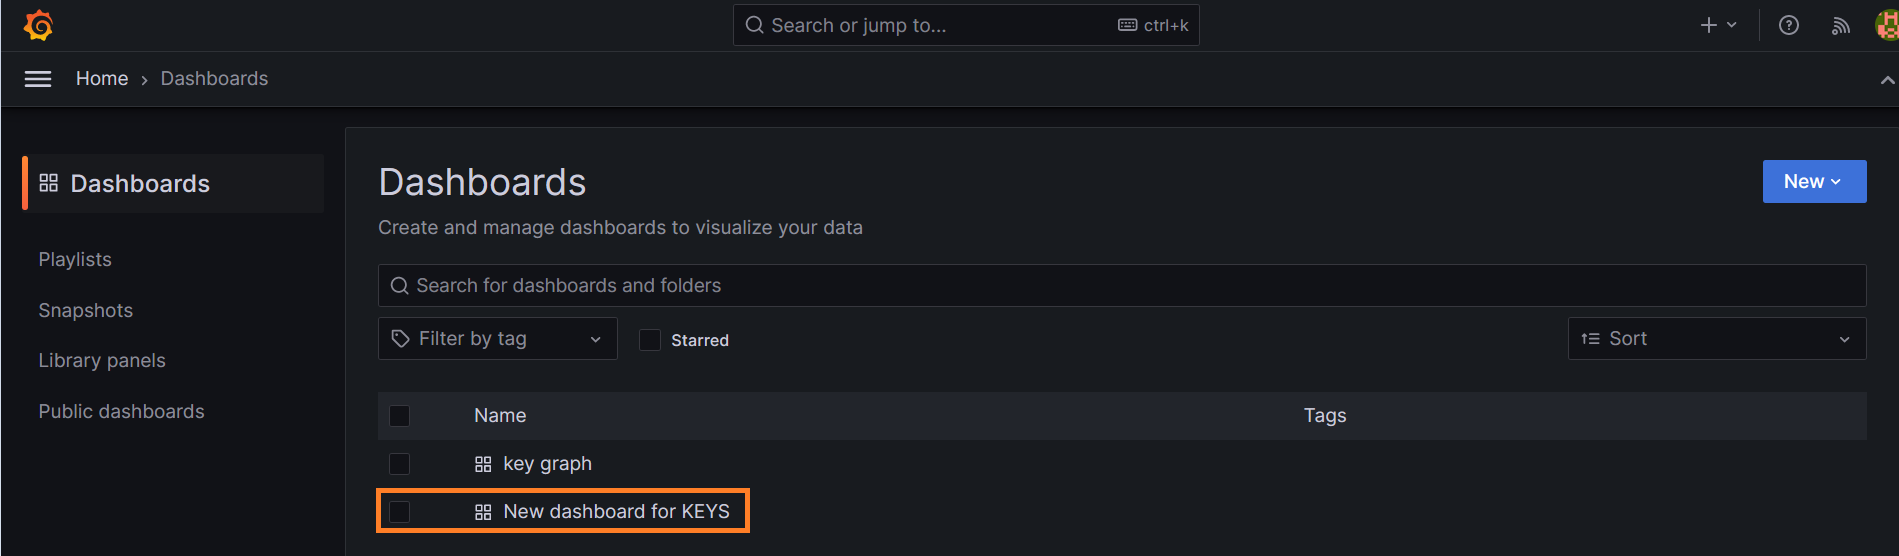Click the Grafana logo icon

38,25
